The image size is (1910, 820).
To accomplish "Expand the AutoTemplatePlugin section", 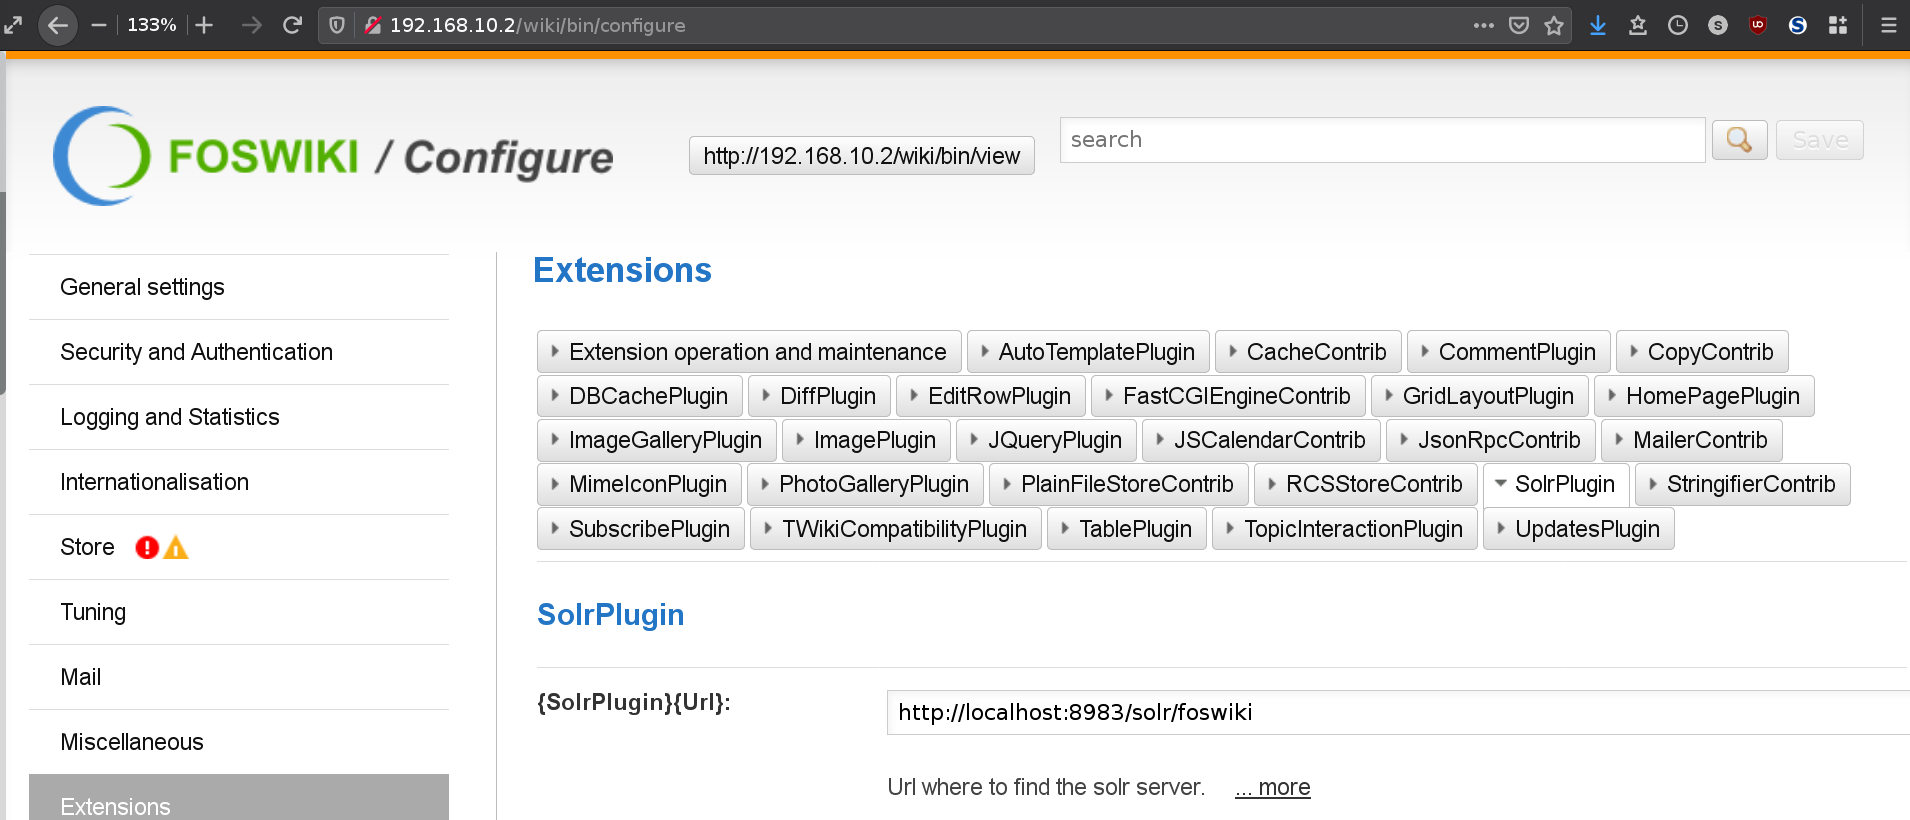I will pos(1088,352).
